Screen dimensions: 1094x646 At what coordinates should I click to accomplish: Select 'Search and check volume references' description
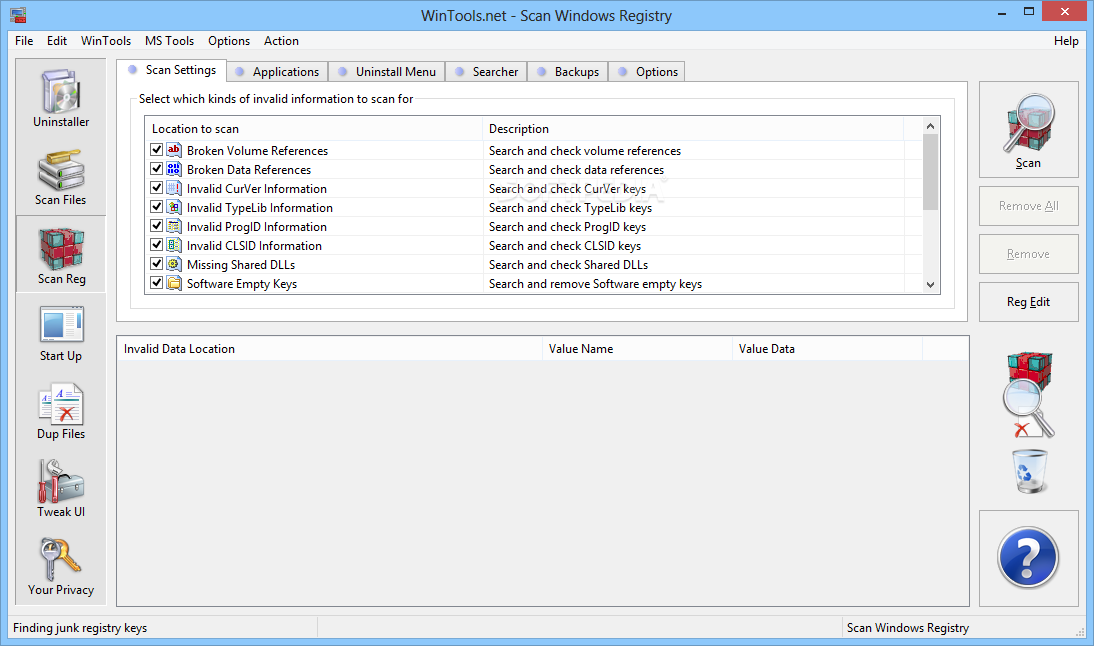coord(585,151)
